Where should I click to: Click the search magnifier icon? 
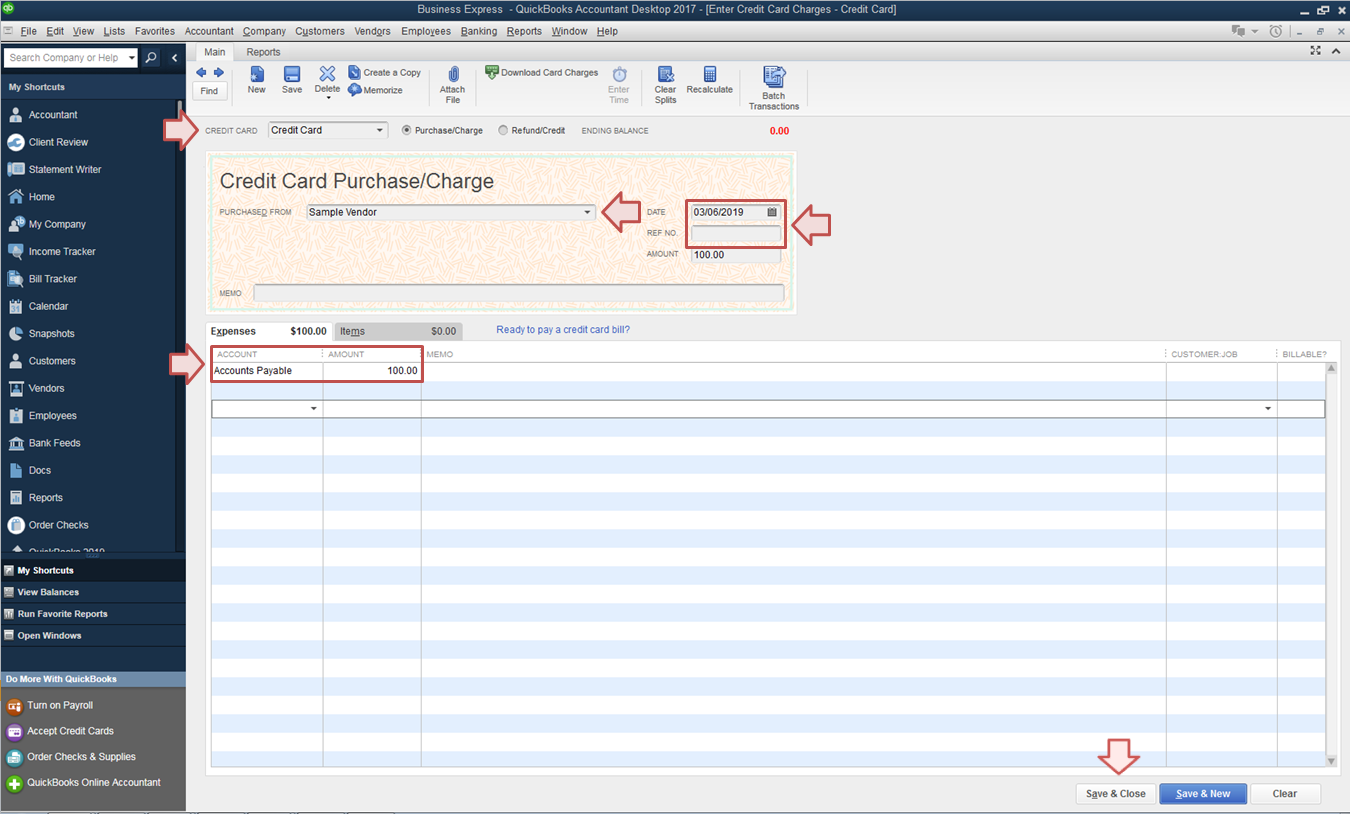[x=151, y=58]
